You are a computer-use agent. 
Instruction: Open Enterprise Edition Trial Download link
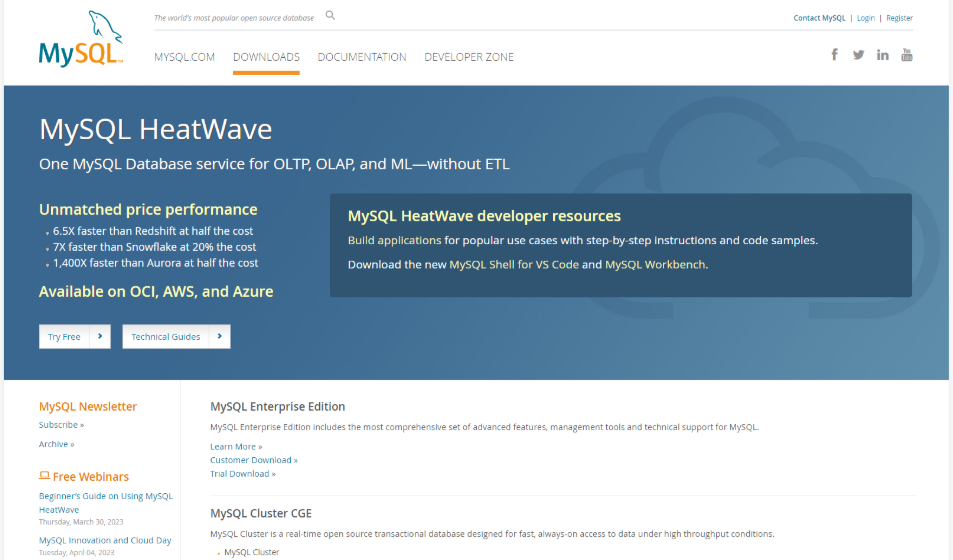pyautogui.click(x=242, y=474)
